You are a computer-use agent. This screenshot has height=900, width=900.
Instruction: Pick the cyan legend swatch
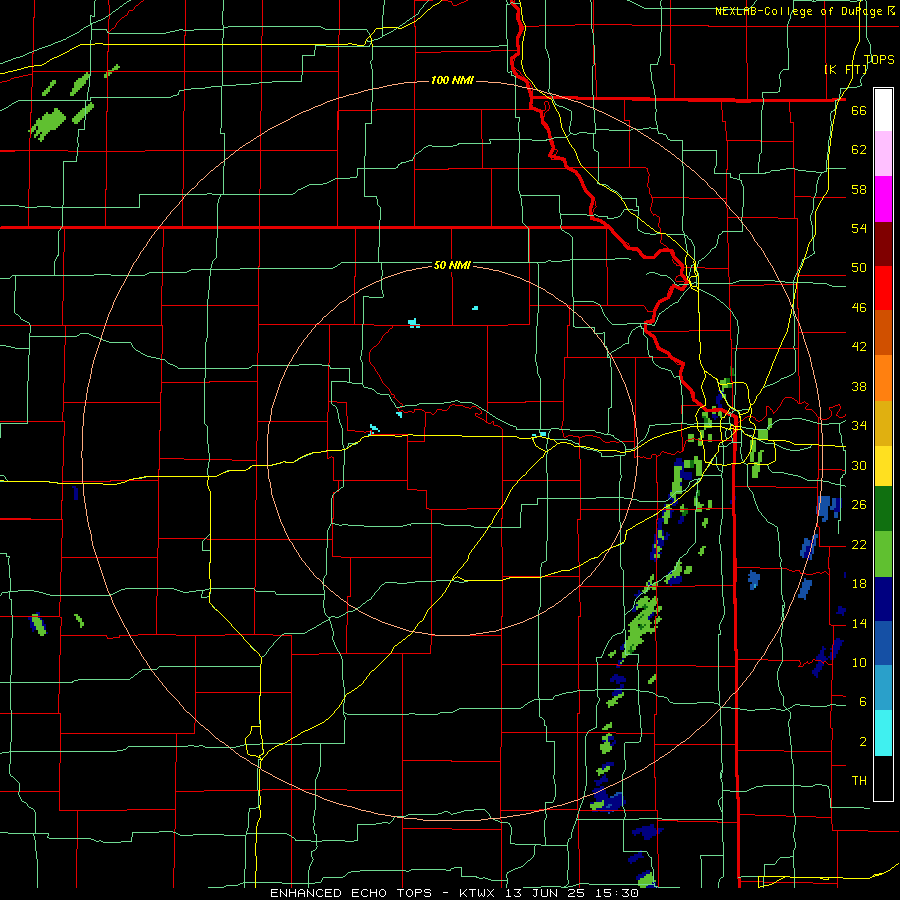(x=883, y=734)
